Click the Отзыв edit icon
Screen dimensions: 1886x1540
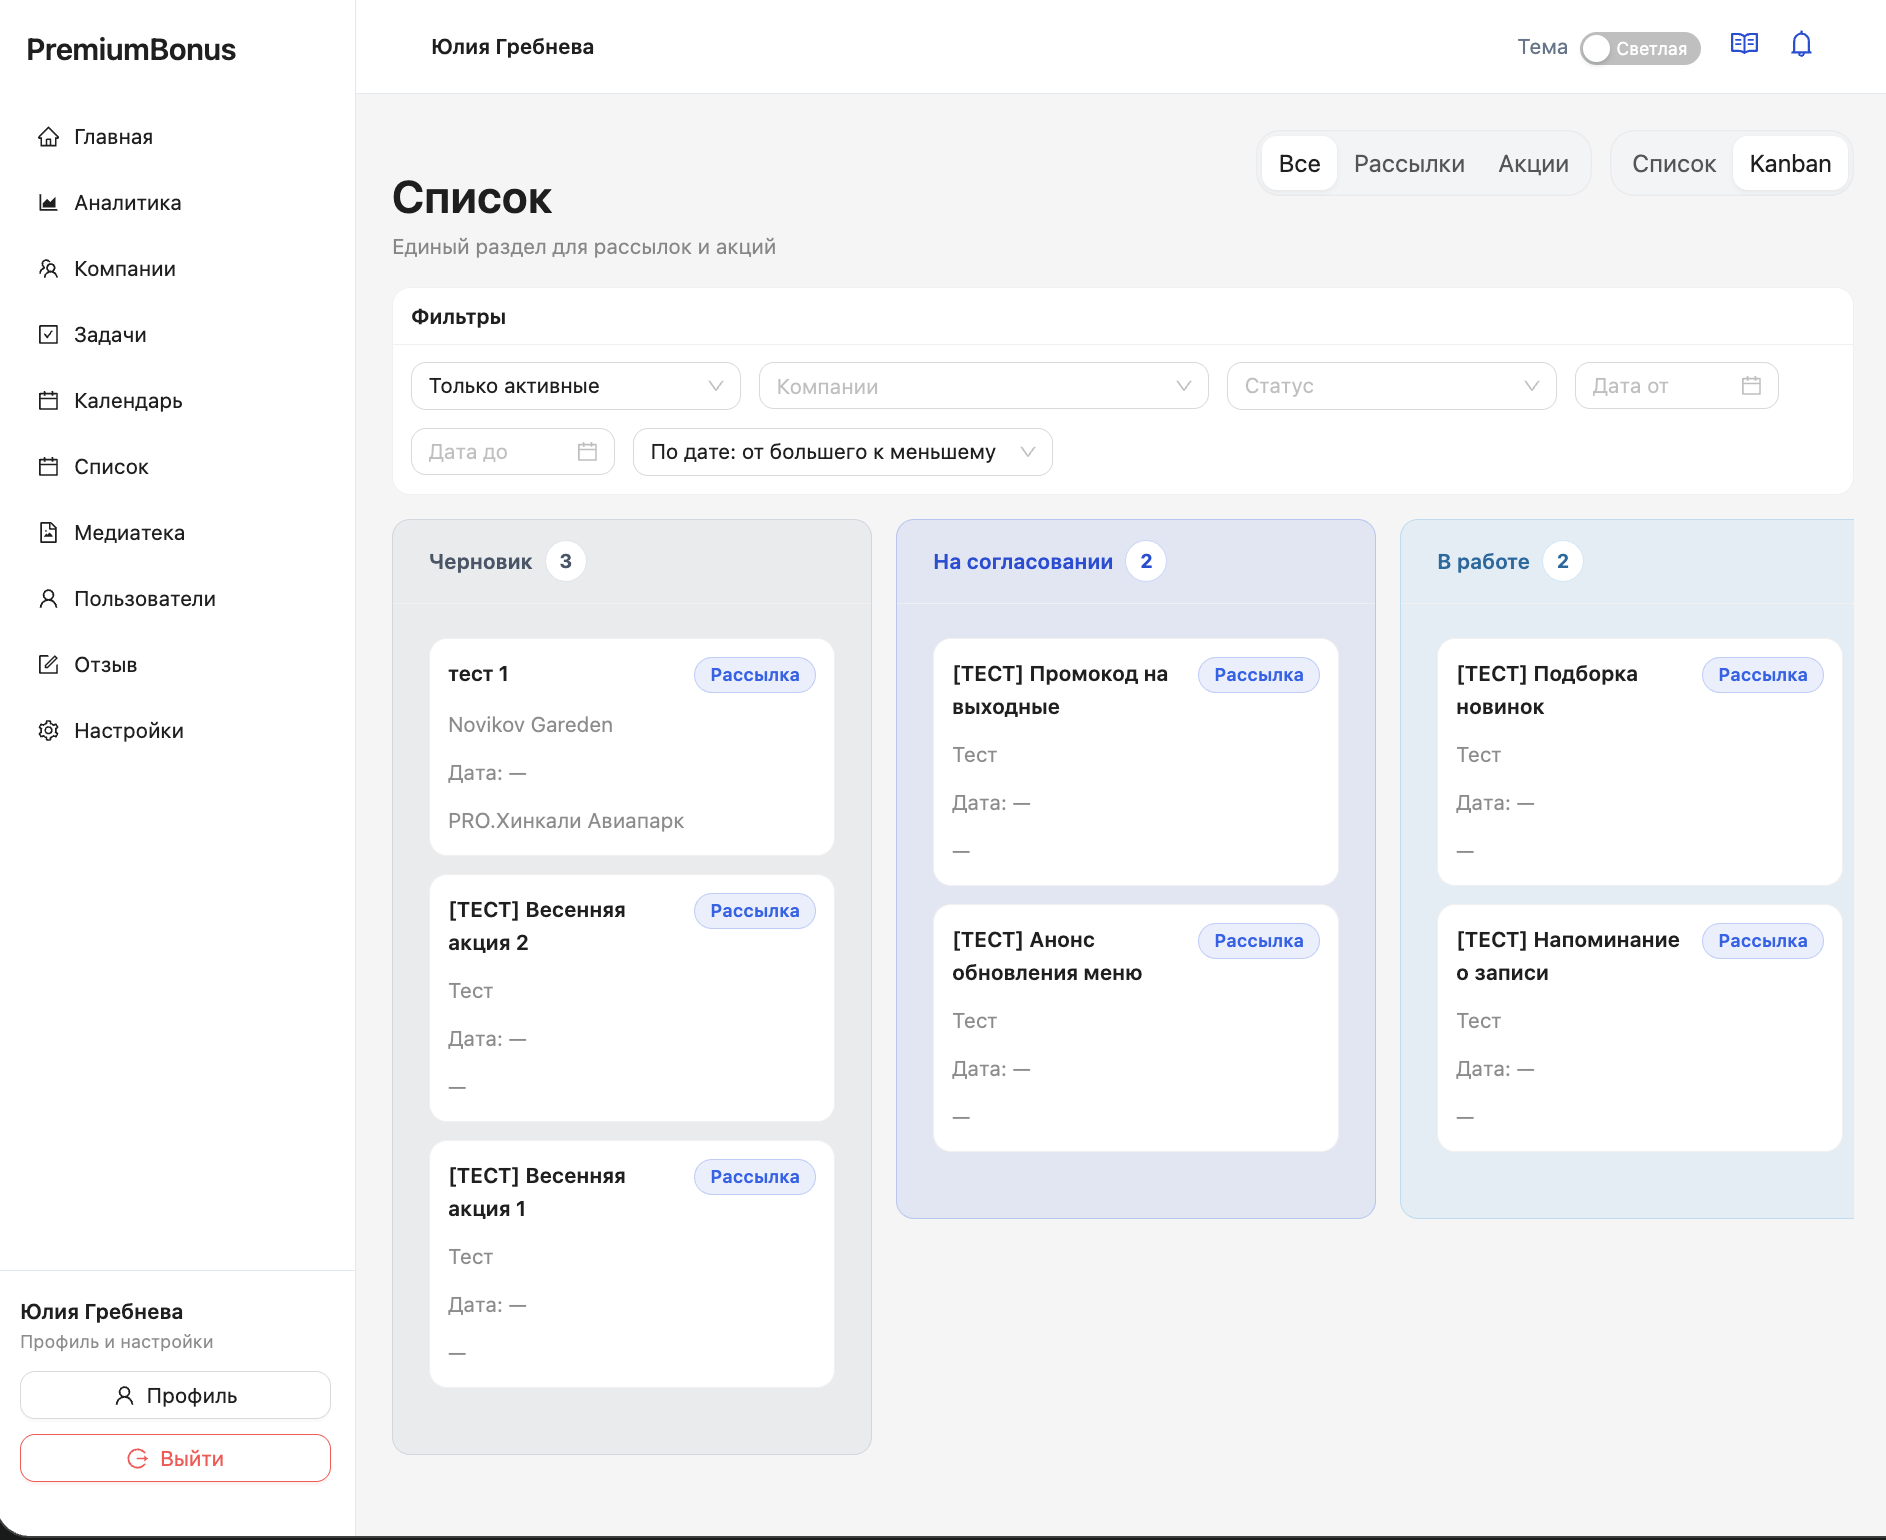[48, 665]
